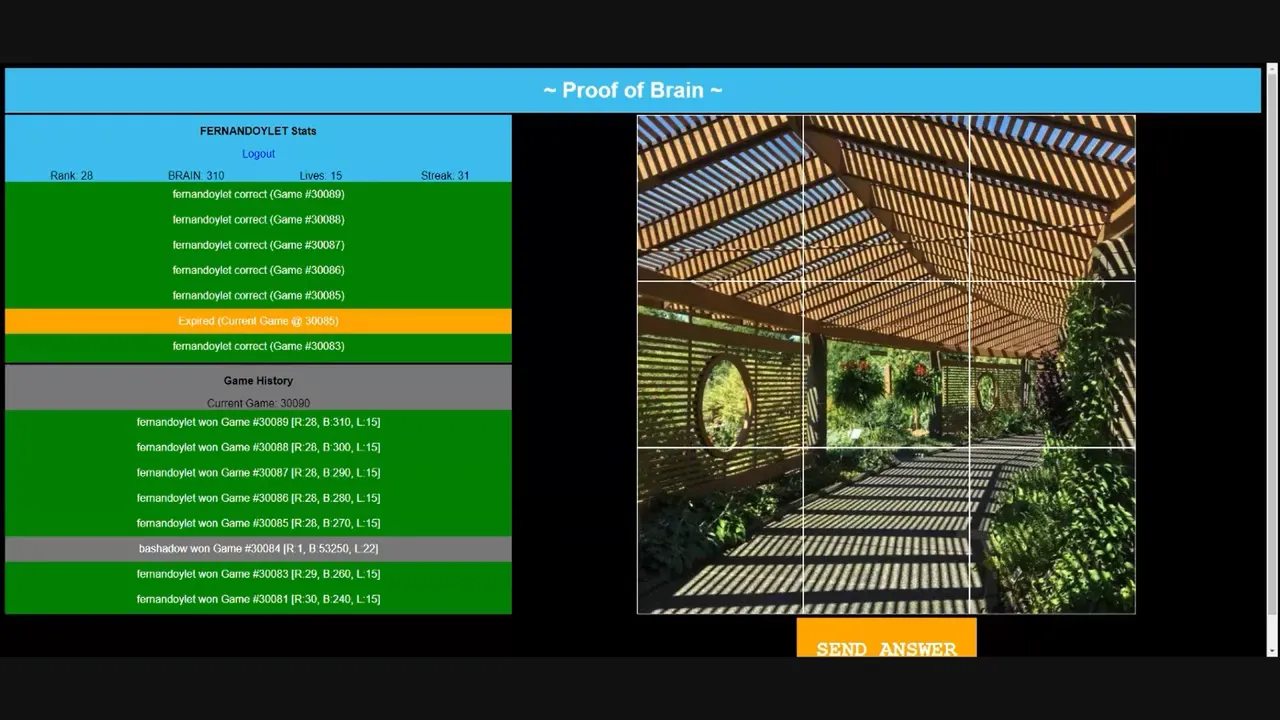Click the 'Game History' heading
Screen dimensions: 1280x720
(x=258, y=381)
